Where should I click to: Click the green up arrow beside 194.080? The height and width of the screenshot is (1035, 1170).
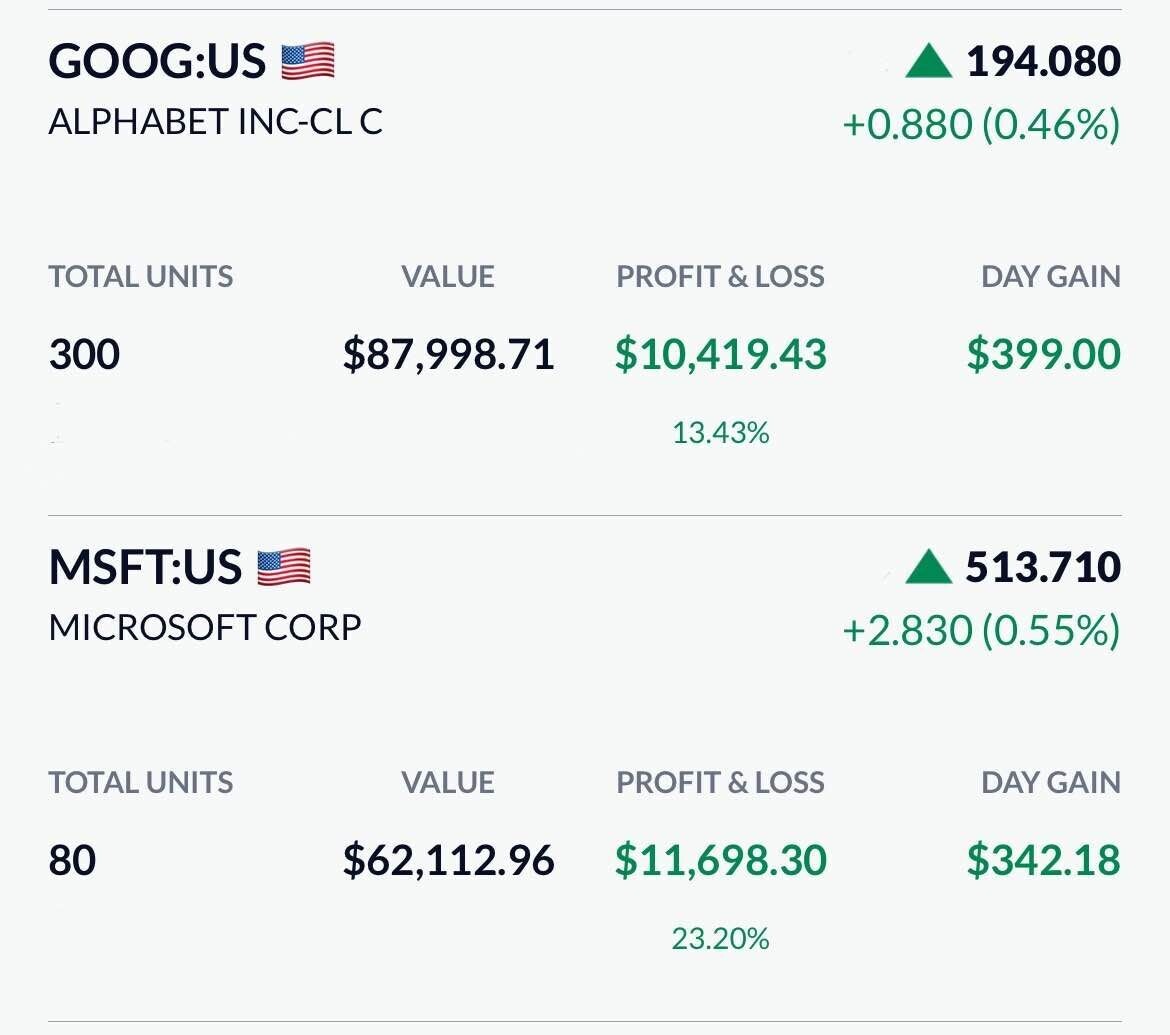(x=928, y=62)
